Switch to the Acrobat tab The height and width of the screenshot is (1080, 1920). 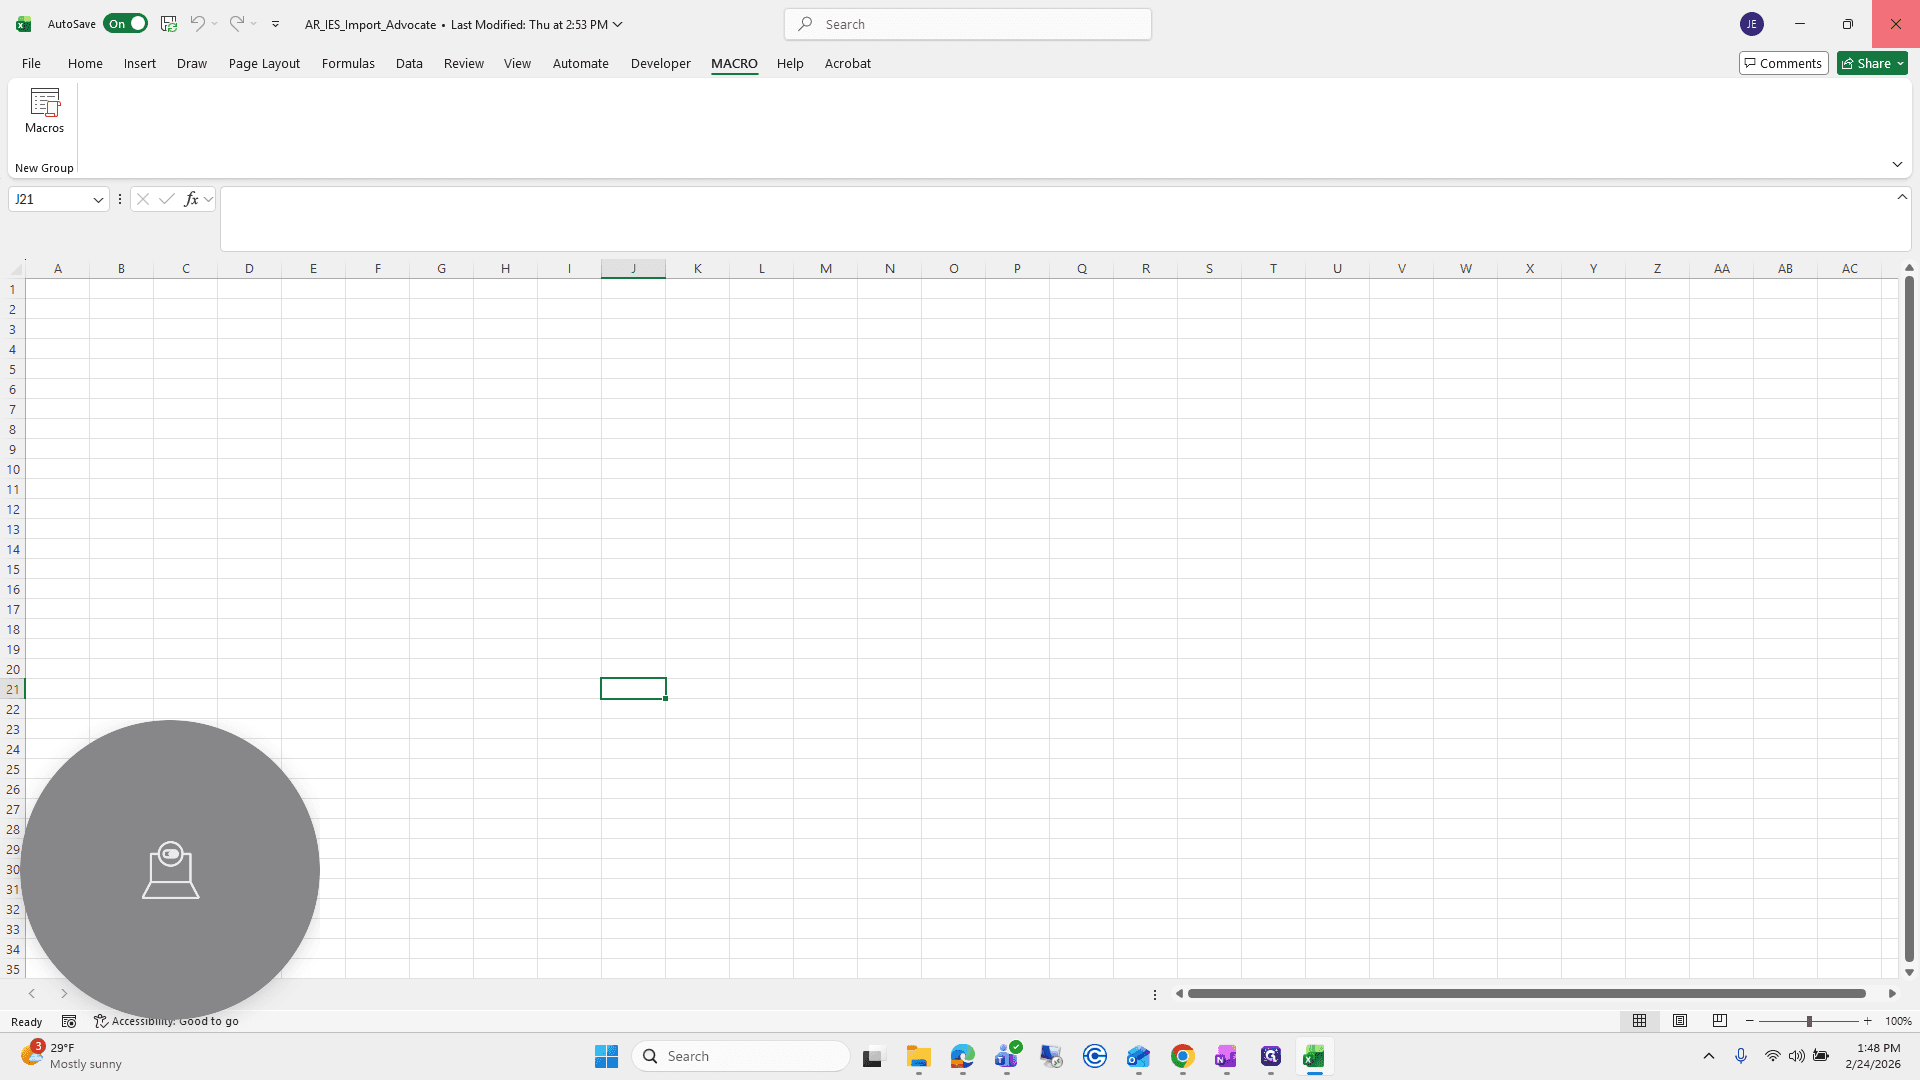(x=847, y=63)
